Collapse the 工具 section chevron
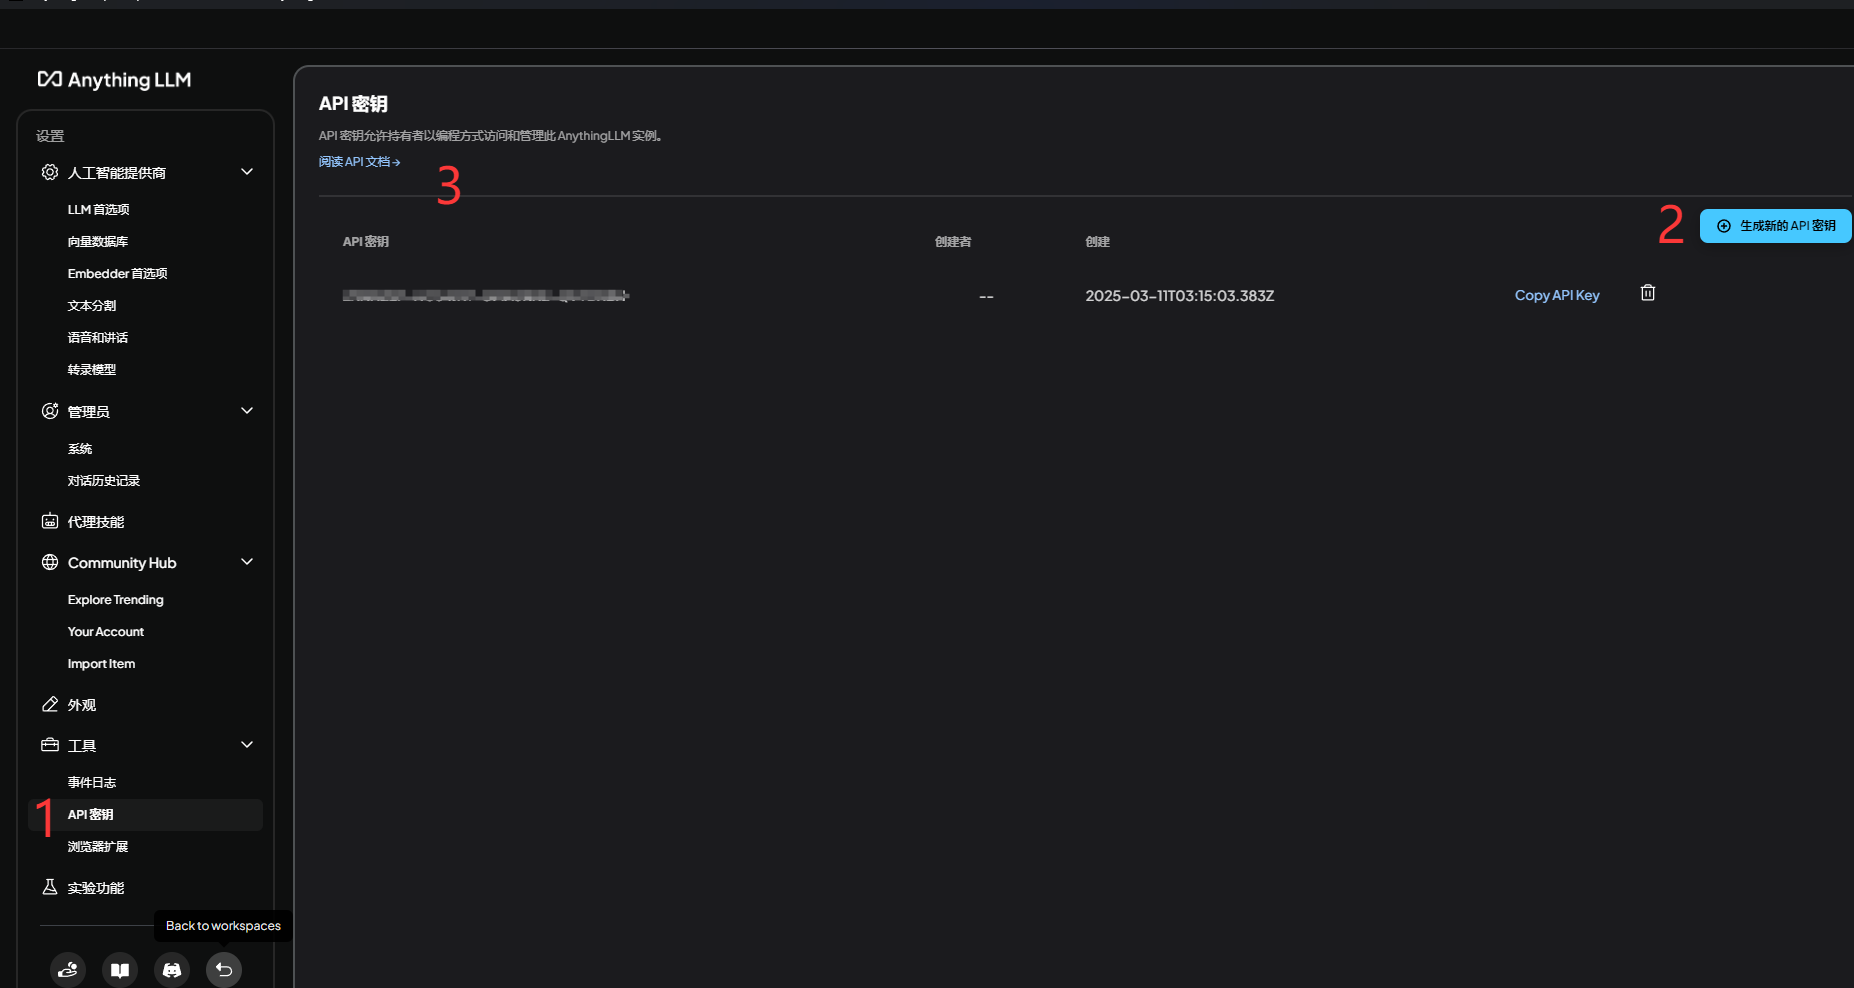The image size is (1854, 988). (x=247, y=745)
